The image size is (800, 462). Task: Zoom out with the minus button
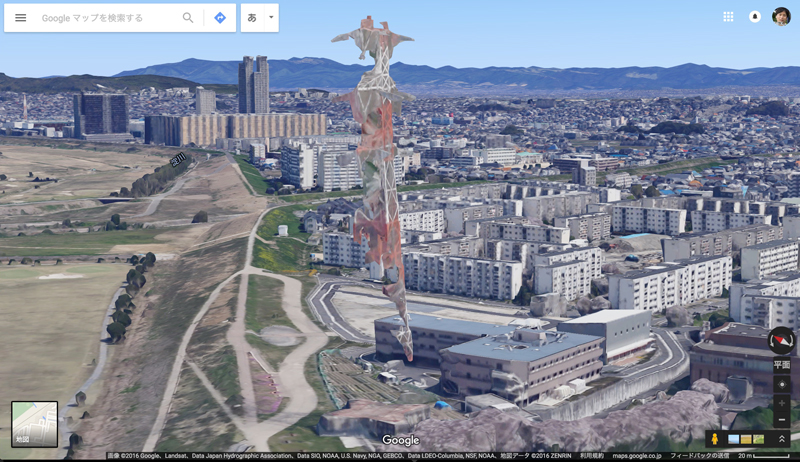coord(782,419)
